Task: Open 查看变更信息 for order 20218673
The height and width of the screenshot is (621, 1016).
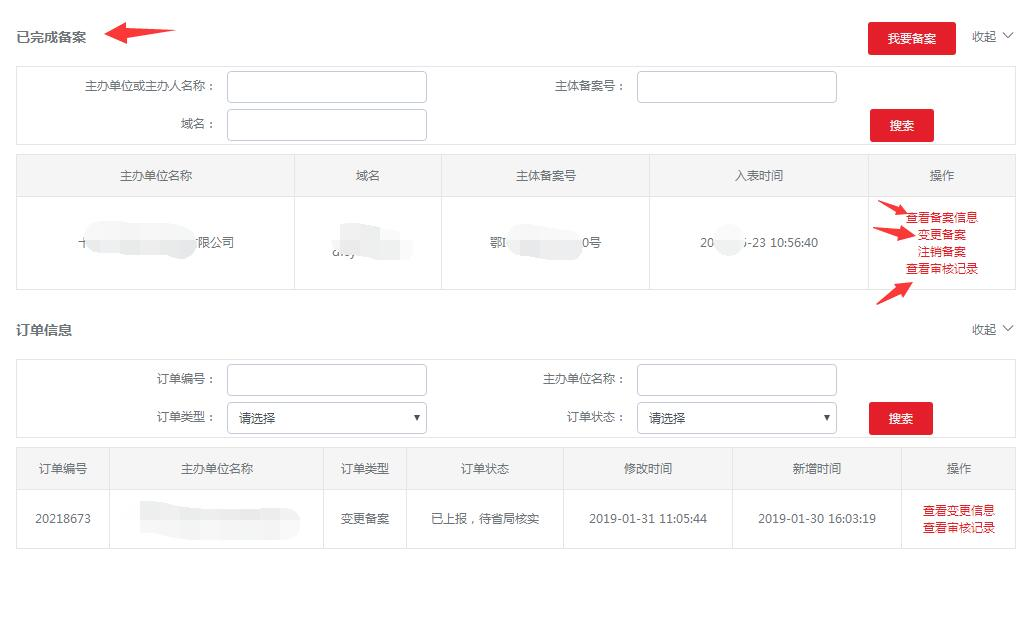Action: (x=958, y=510)
